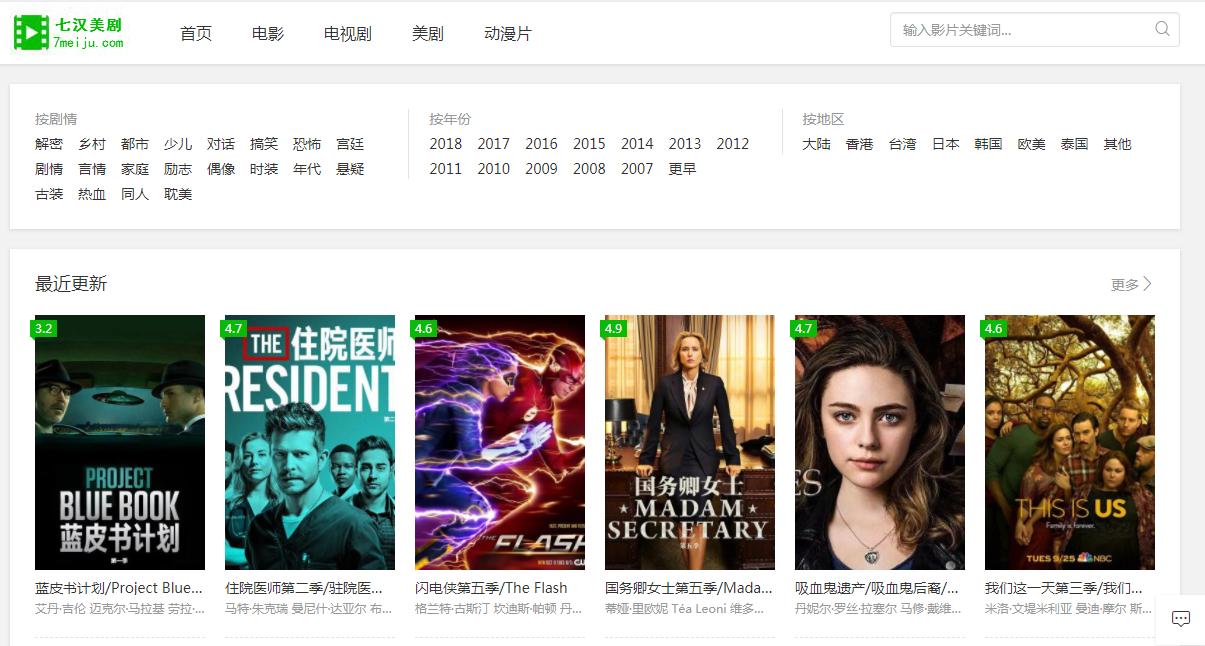
Task: Filter by genre 热血
Action: click(92, 194)
